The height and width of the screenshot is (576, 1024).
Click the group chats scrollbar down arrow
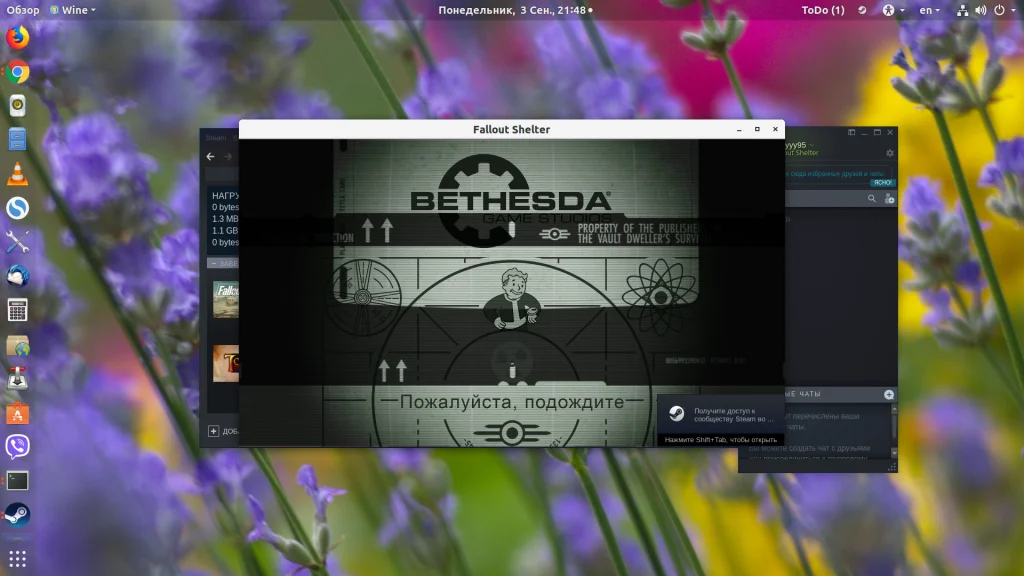894,453
